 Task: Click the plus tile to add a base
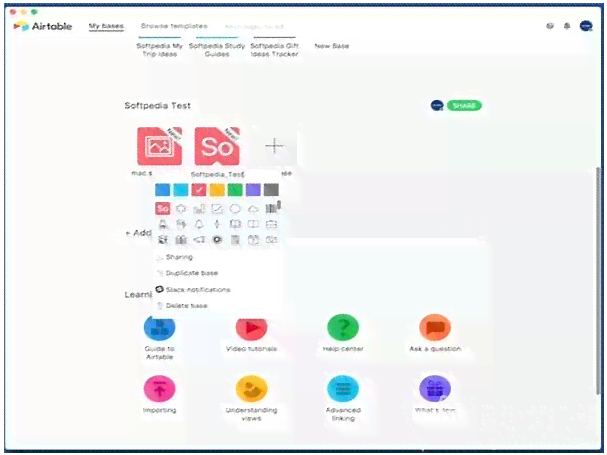[274, 146]
